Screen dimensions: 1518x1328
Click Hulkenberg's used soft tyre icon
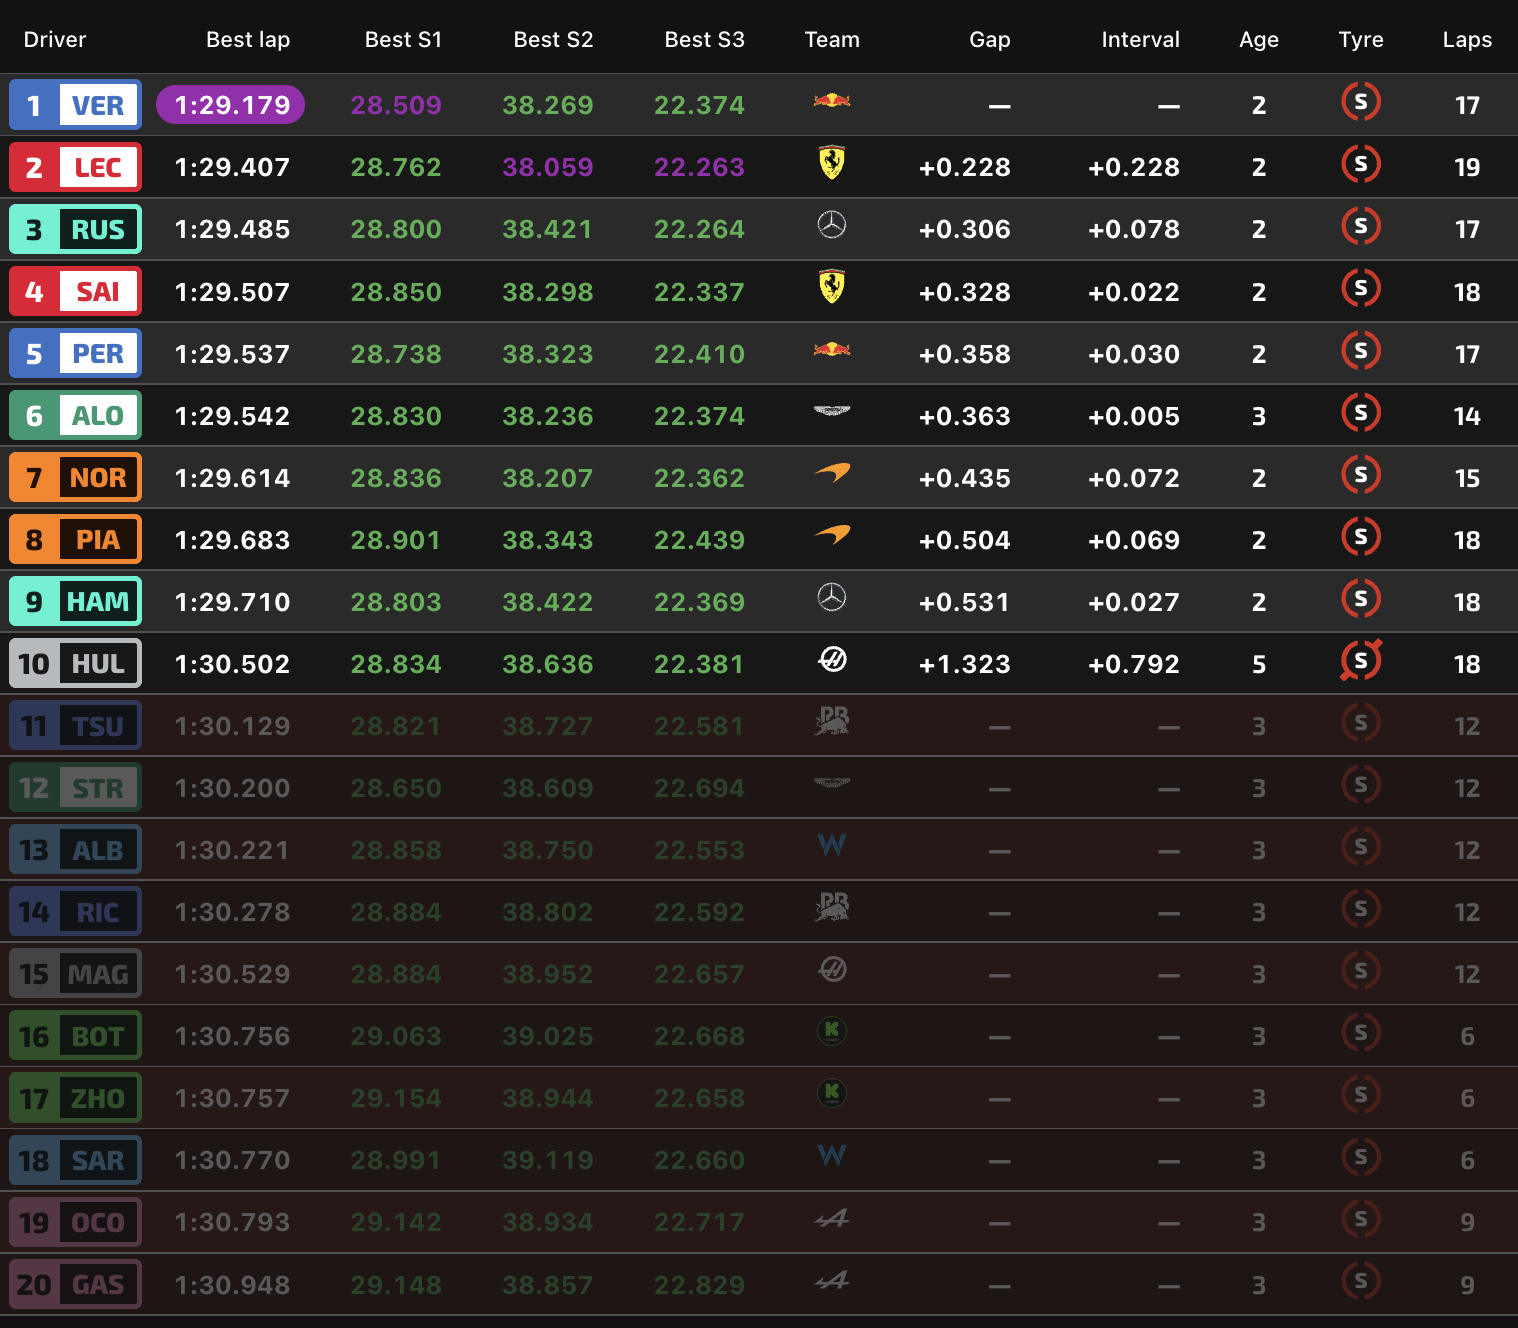pyautogui.click(x=1360, y=660)
